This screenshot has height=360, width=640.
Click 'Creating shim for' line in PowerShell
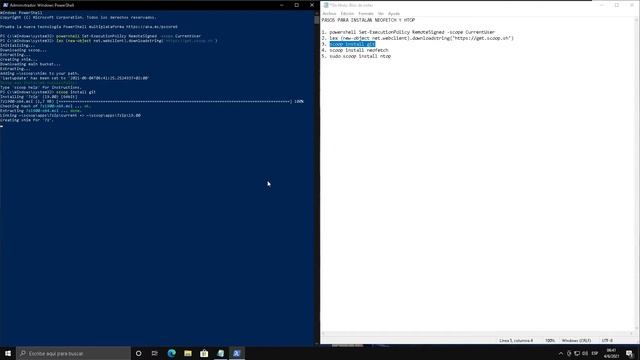tap(27, 120)
